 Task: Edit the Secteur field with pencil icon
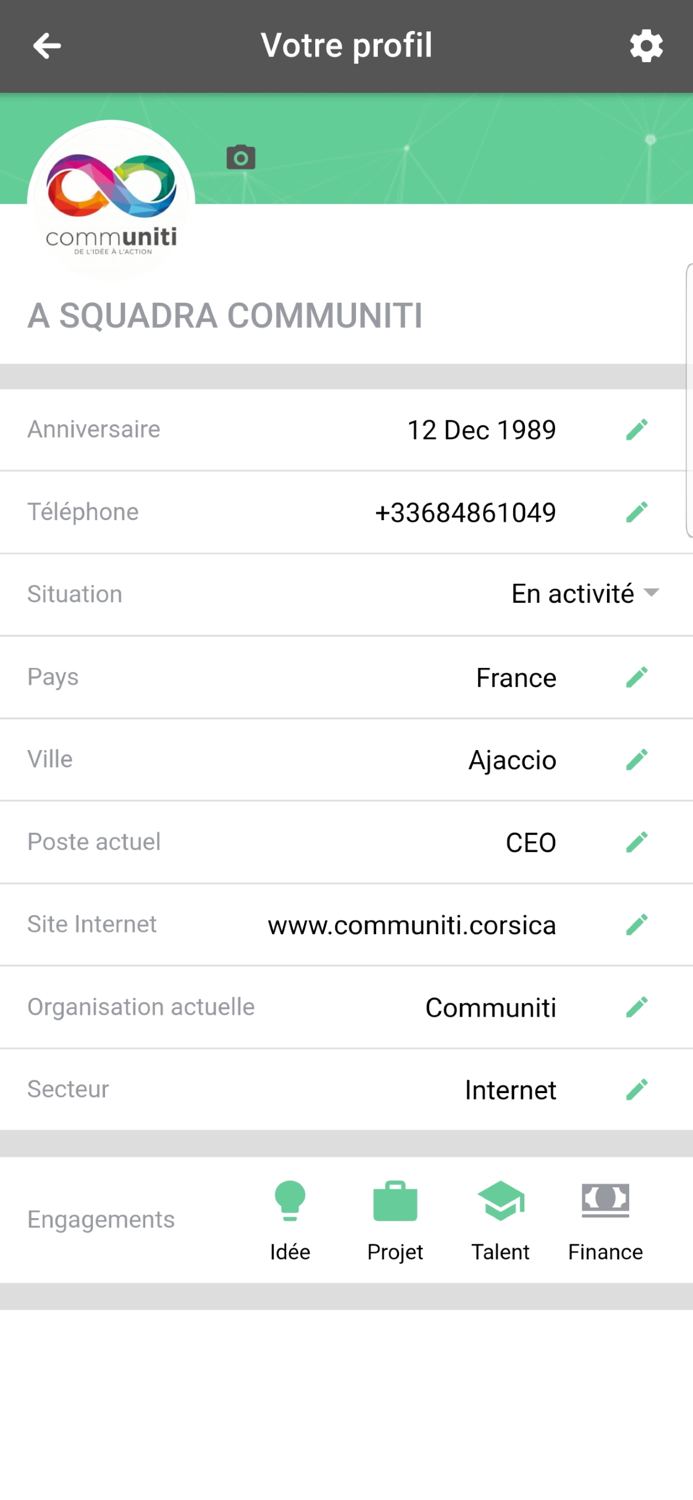pyautogui.click(x=637, y=1089)
